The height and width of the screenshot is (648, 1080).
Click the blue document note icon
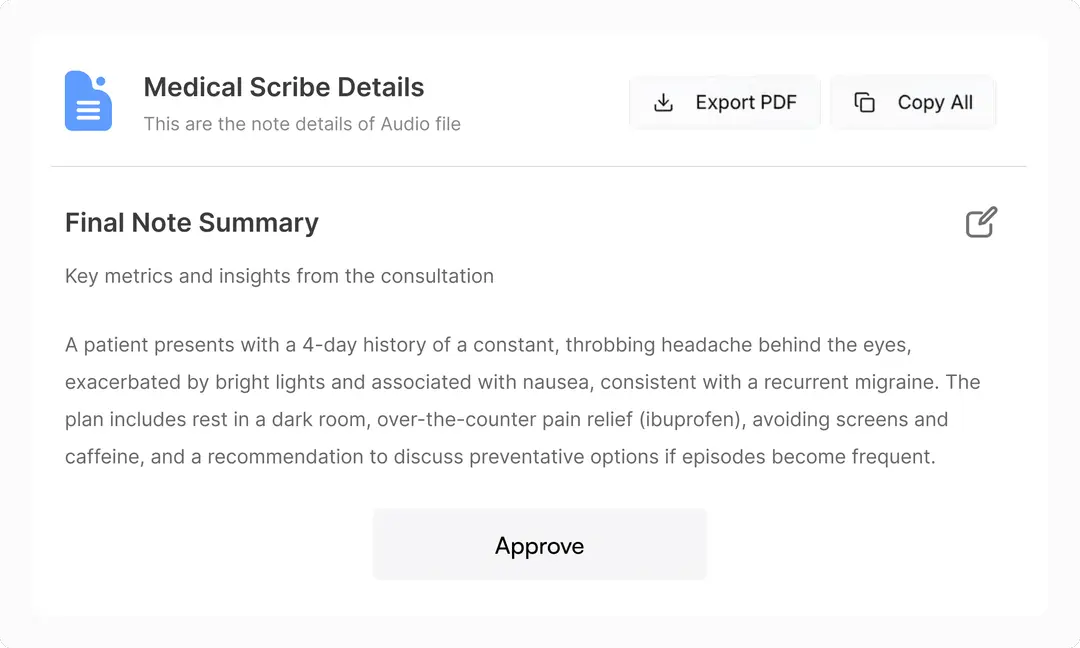pos(88,100)
